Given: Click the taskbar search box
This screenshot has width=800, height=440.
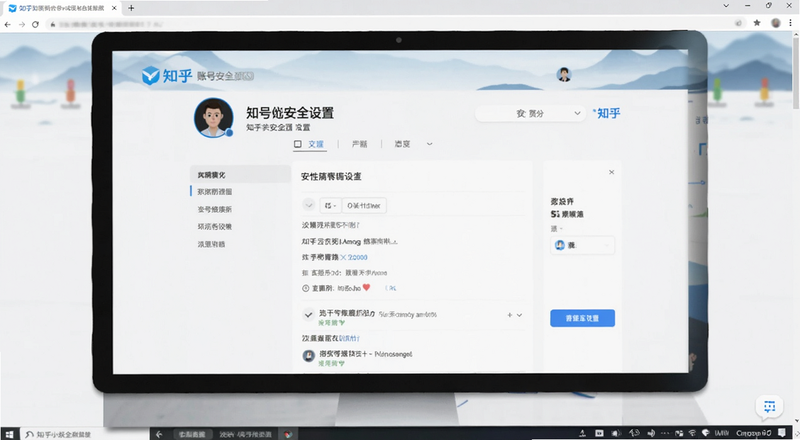Looking at the screenshot, I should (84, 434).
